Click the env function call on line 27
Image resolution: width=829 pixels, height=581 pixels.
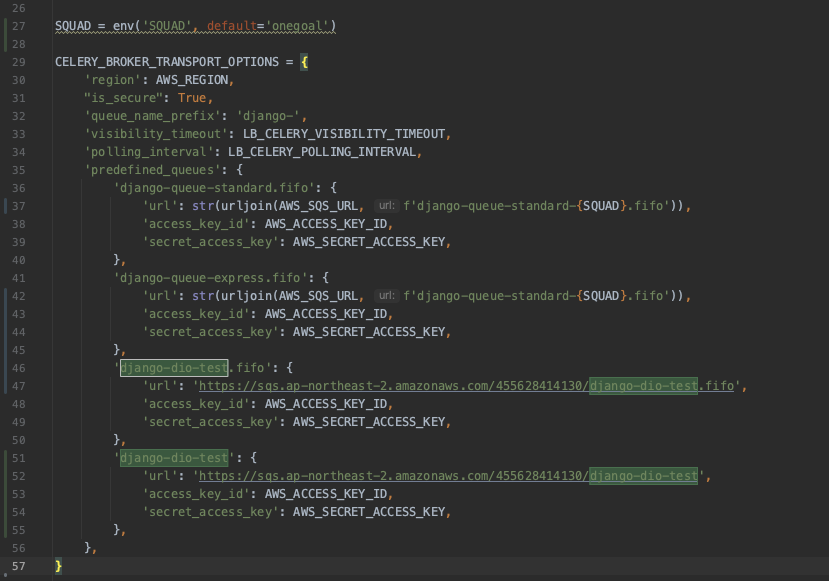123,26
